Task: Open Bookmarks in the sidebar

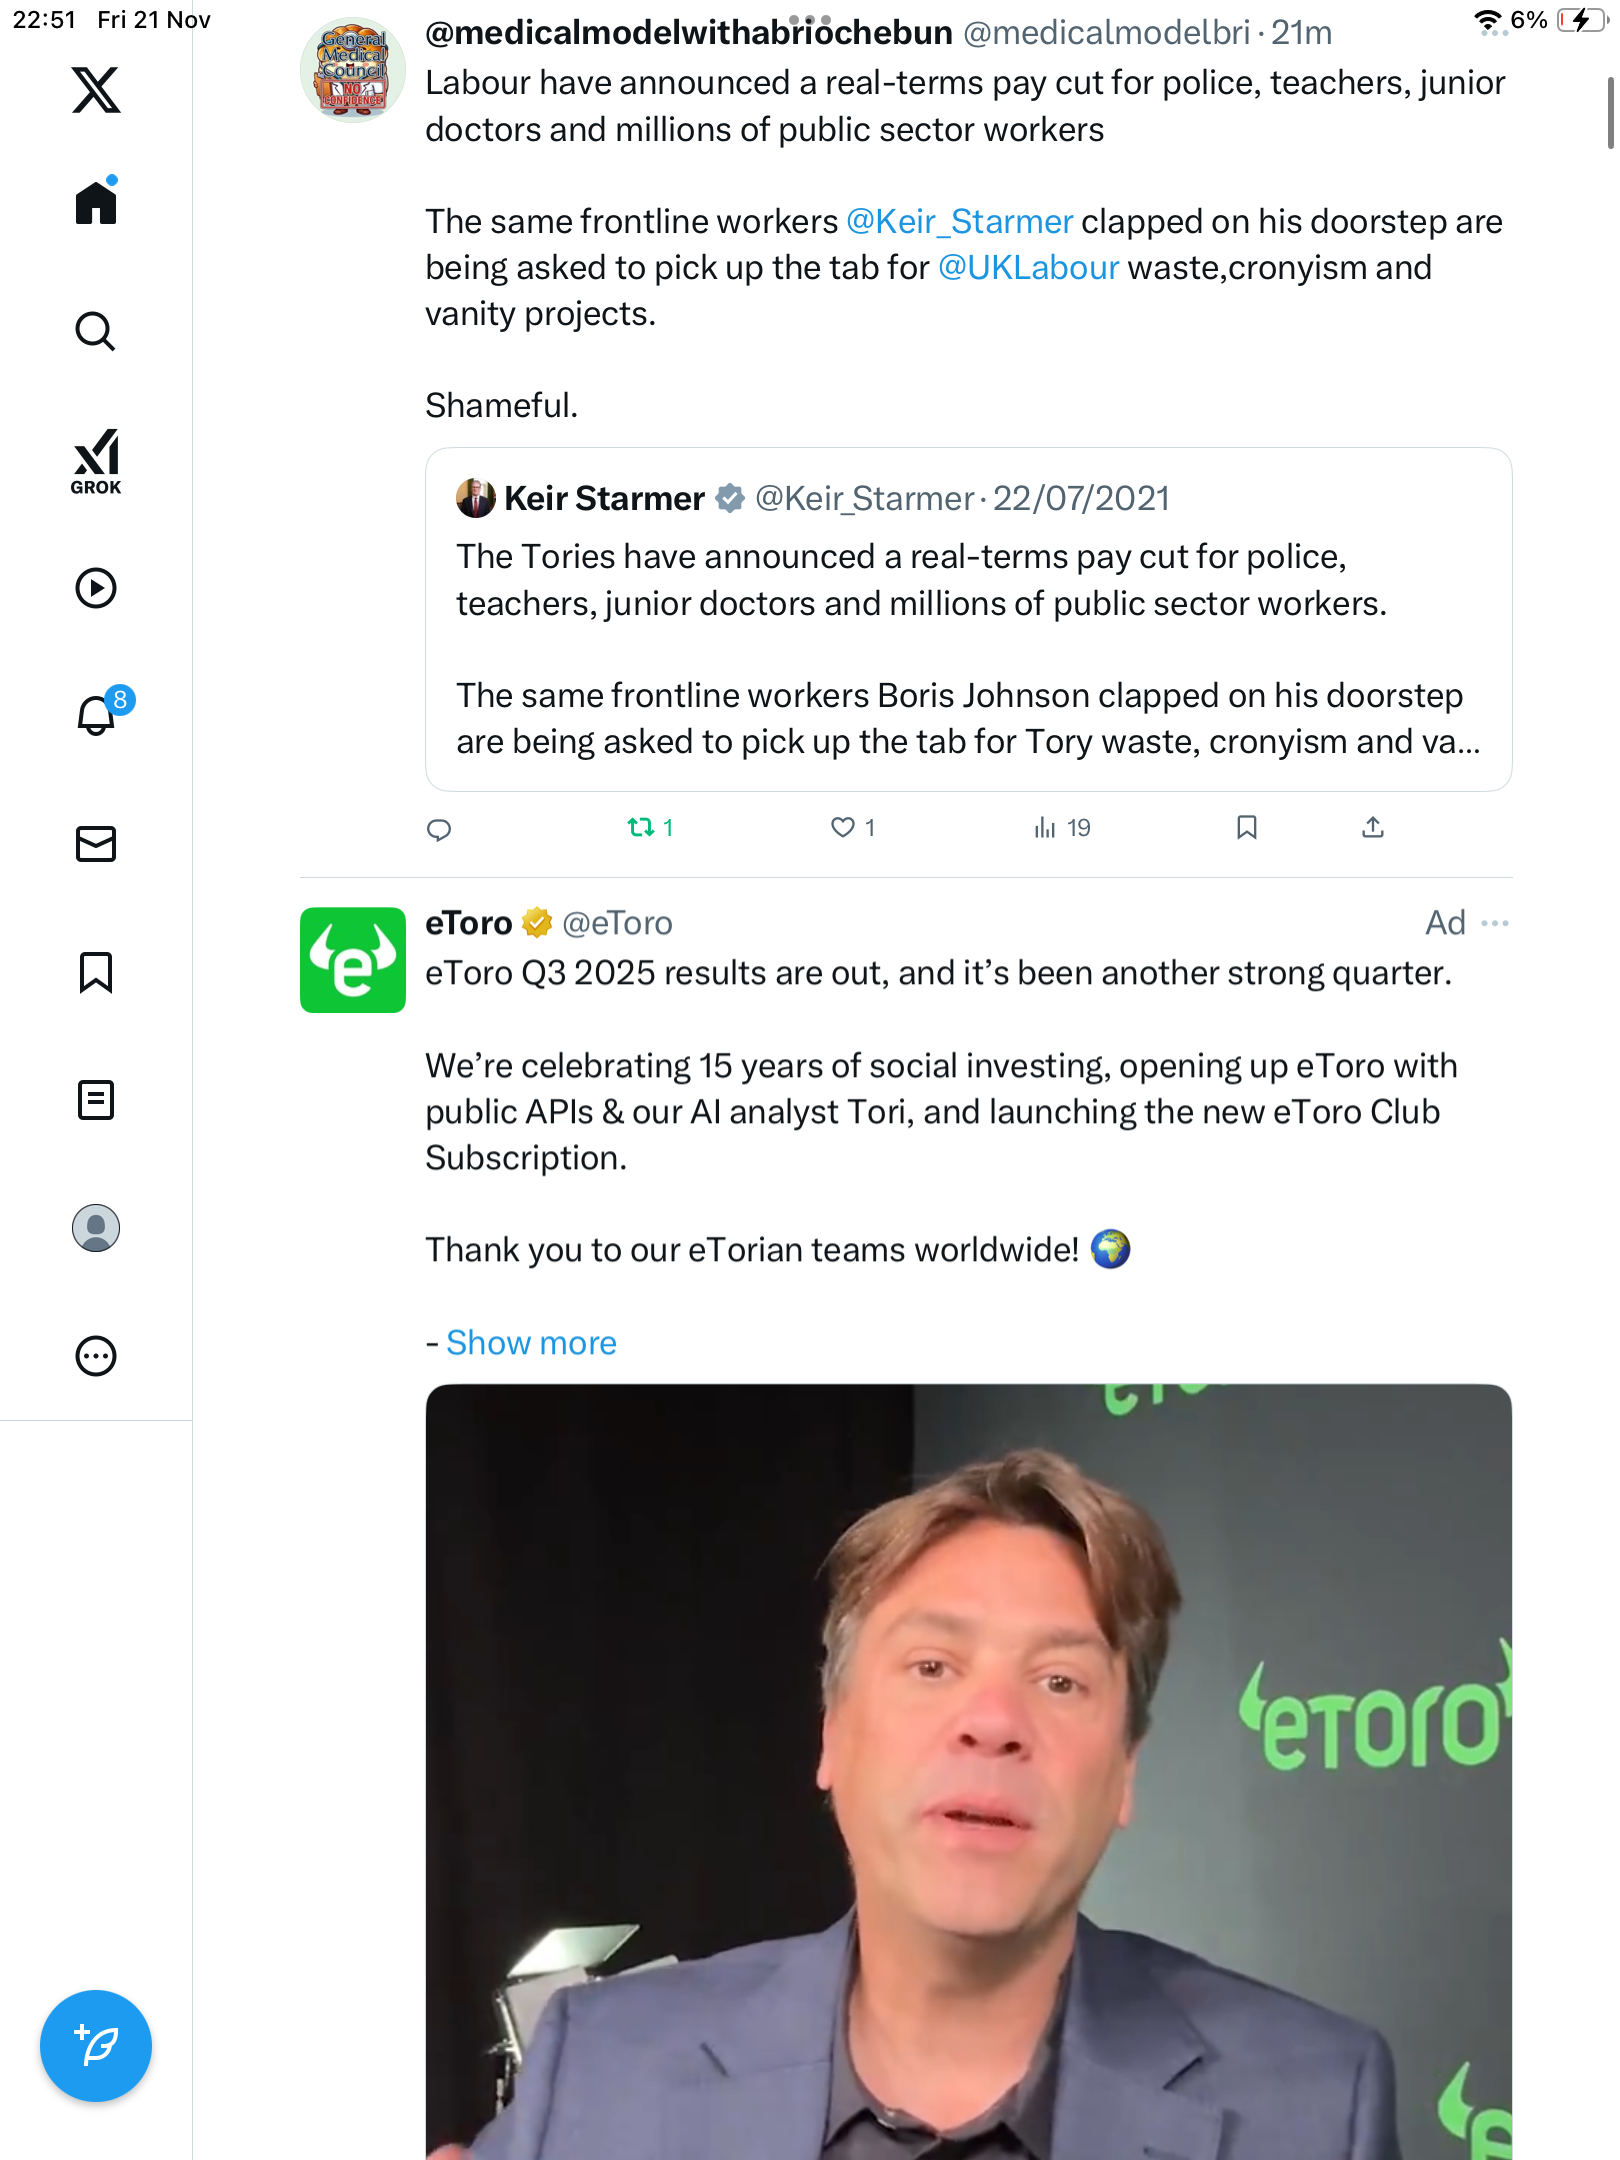Action: [x=96, y=972]
